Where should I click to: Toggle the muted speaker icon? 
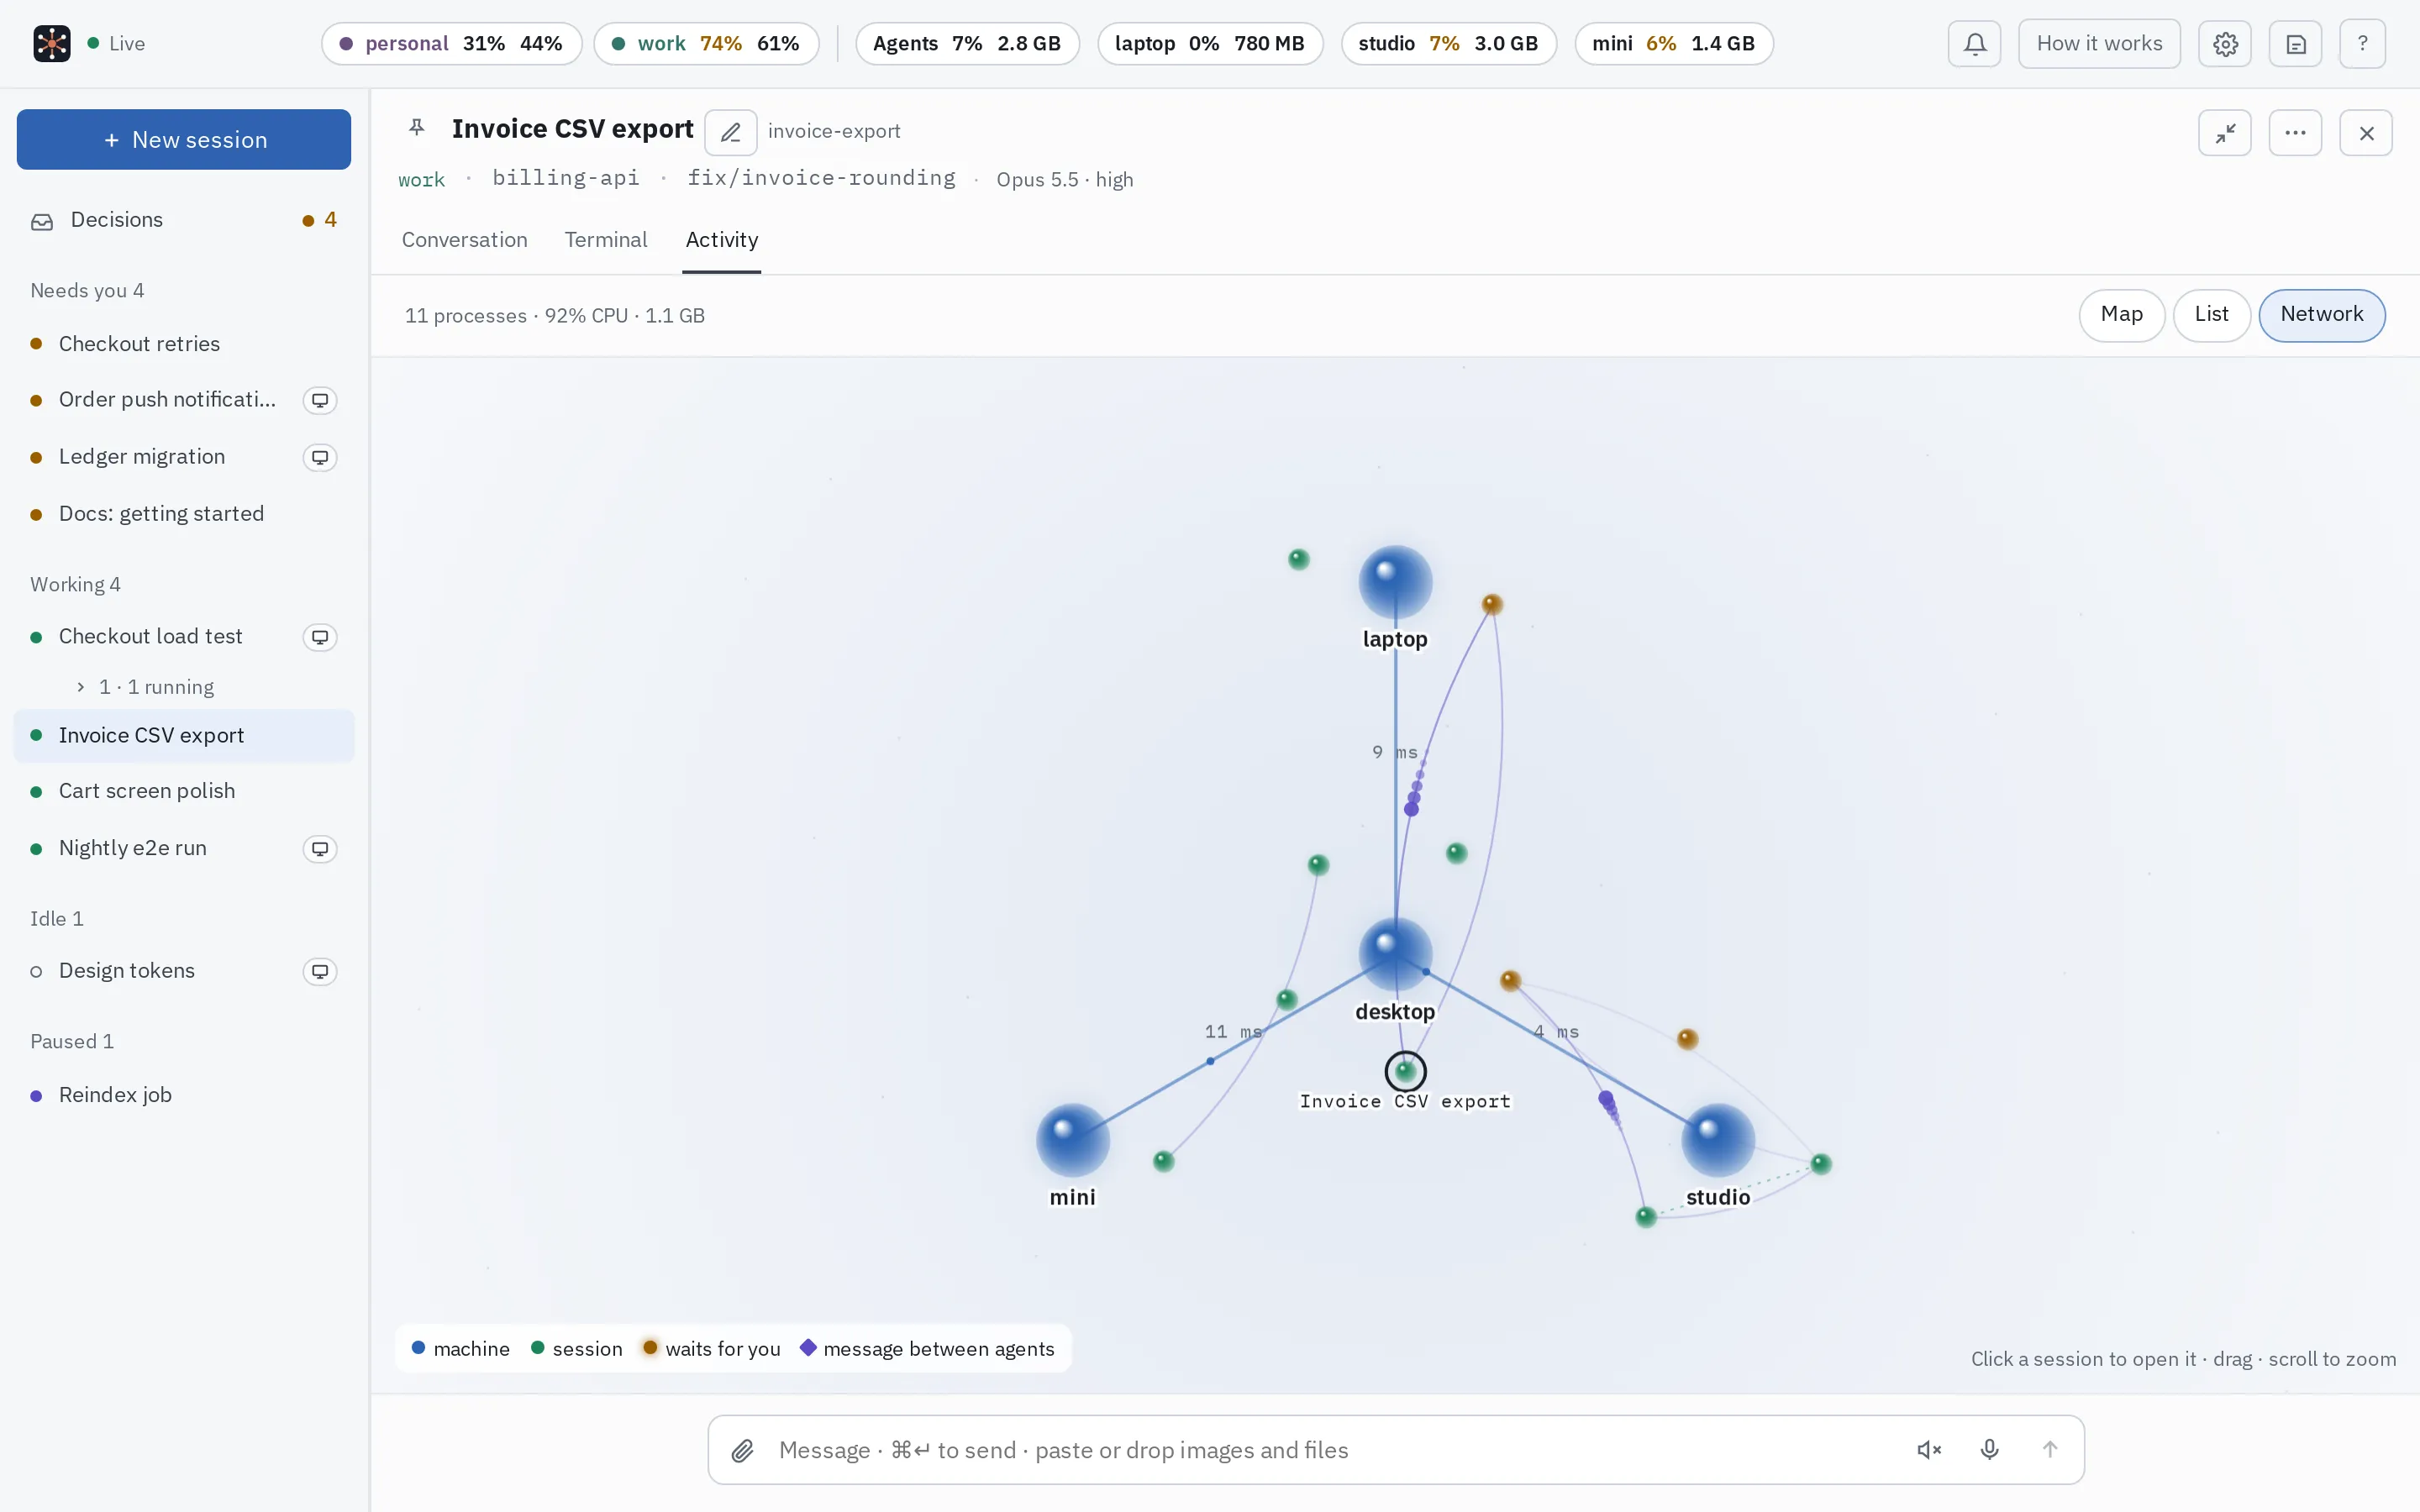point(1929,1449)
